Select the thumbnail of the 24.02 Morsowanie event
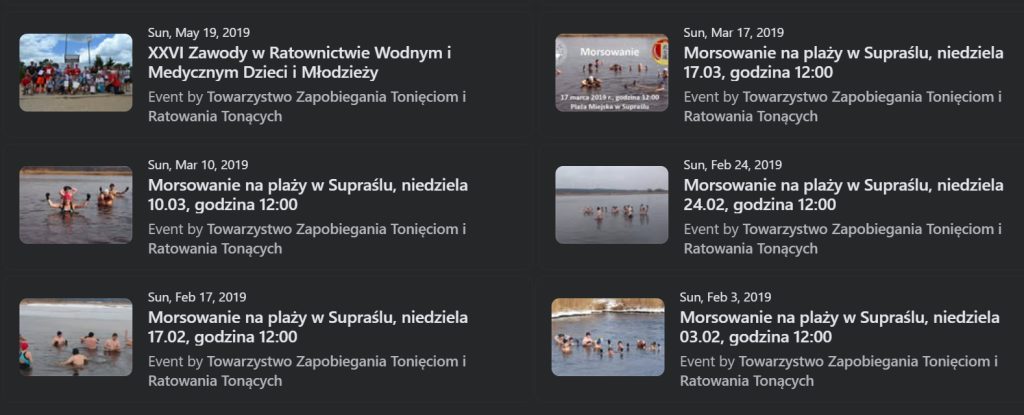Viewport: 1024px width, 415px height. point(611,204)
